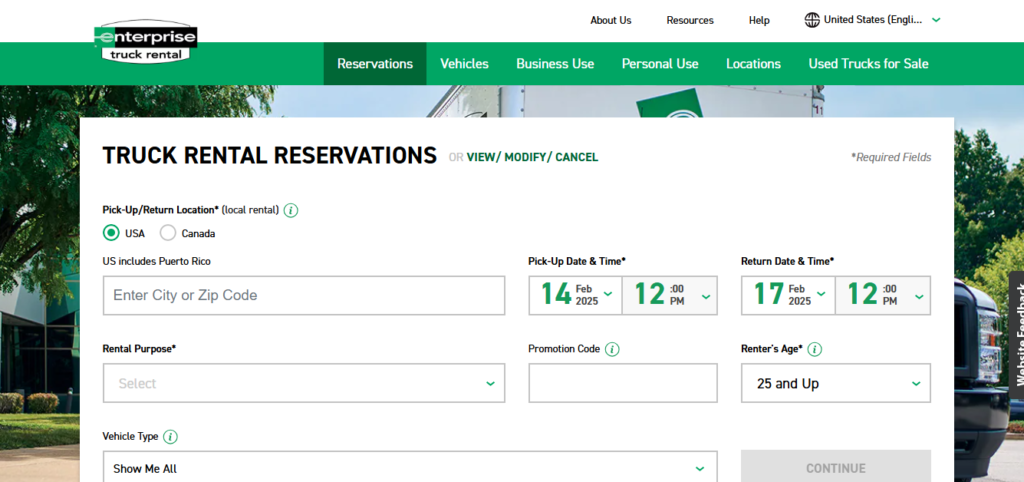This screenshot has width=1024, height=482.
Task: Open the Reservations menu tab
Action: point(375,64)
